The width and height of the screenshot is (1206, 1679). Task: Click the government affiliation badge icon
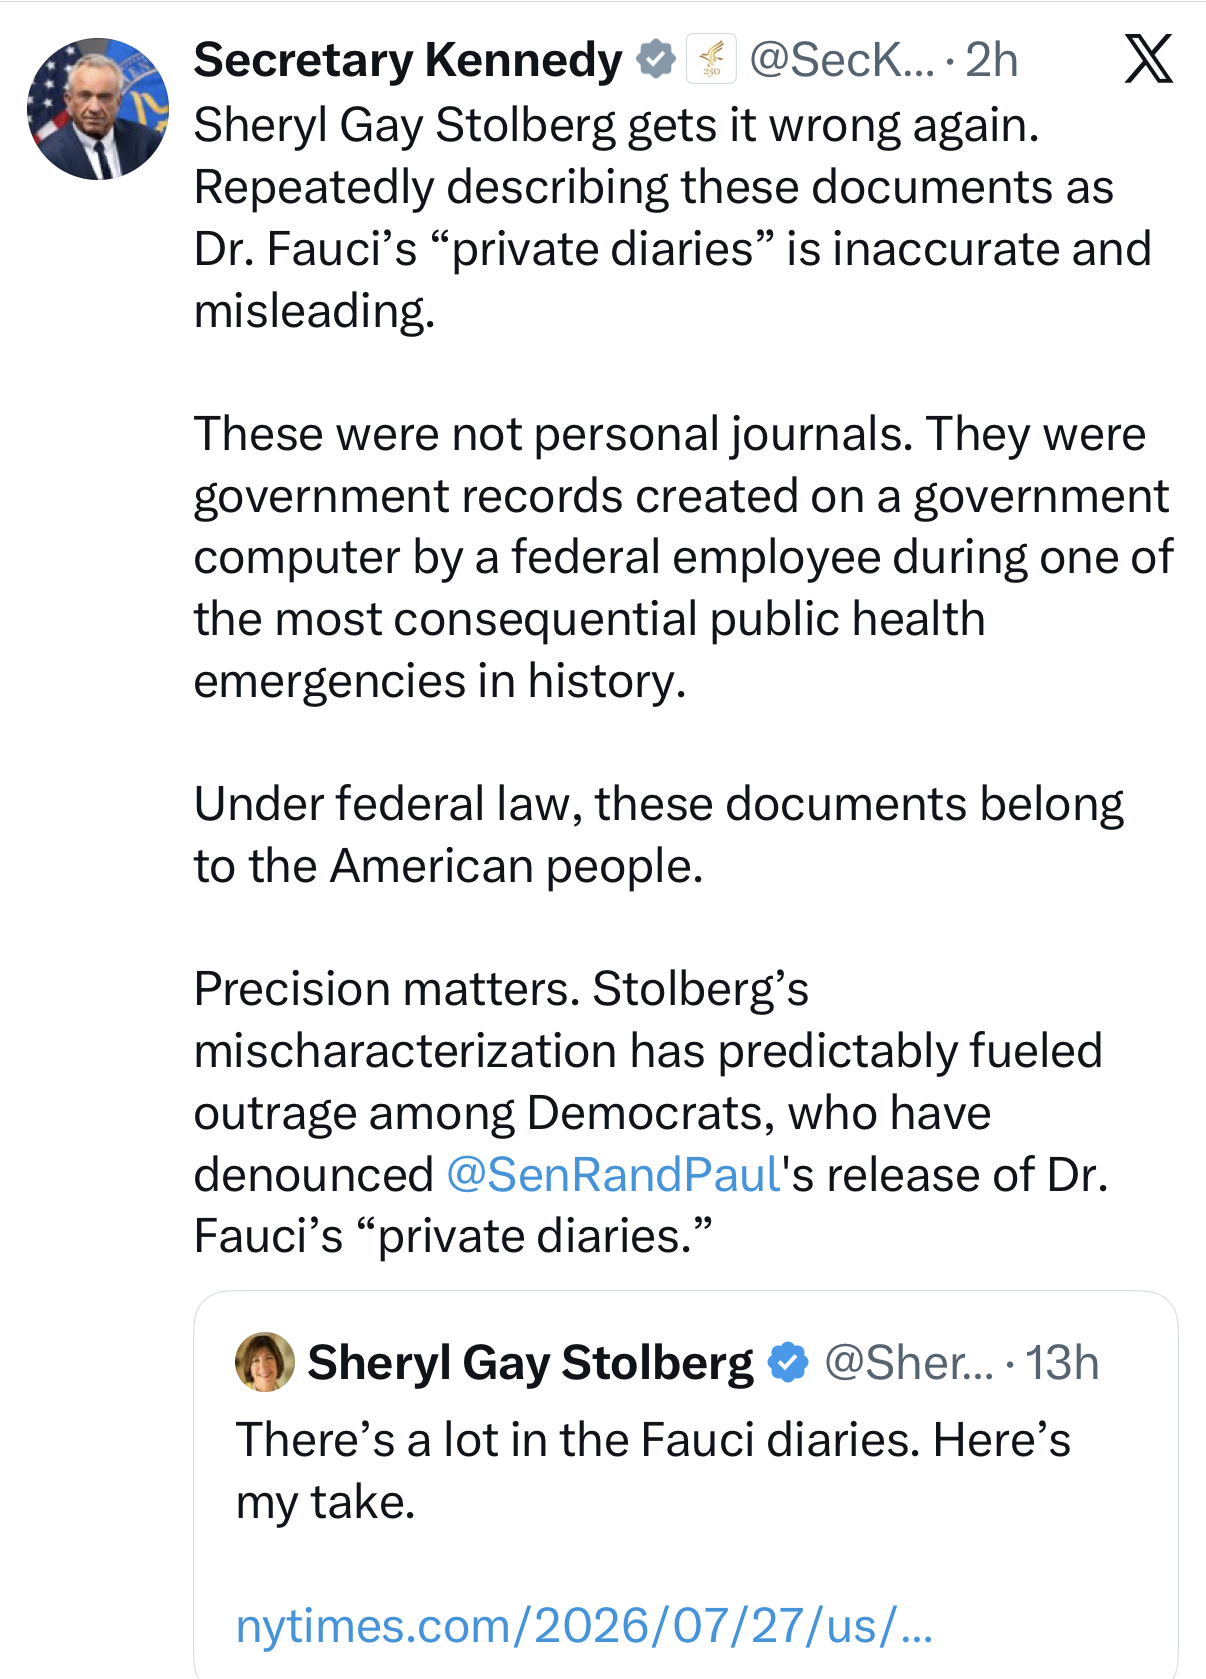[711, 60]
